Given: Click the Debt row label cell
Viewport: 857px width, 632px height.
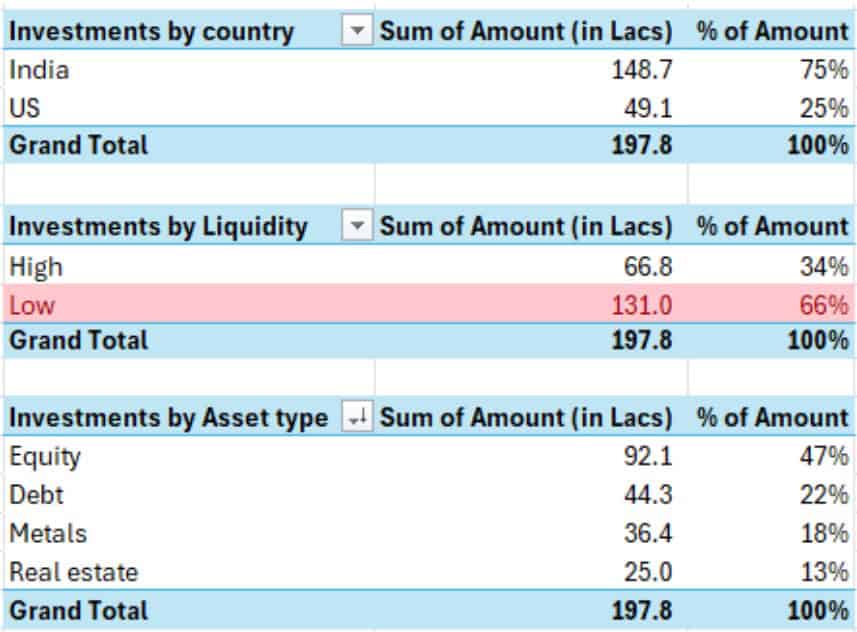Looking at the screenshot, I should (37, 495).
